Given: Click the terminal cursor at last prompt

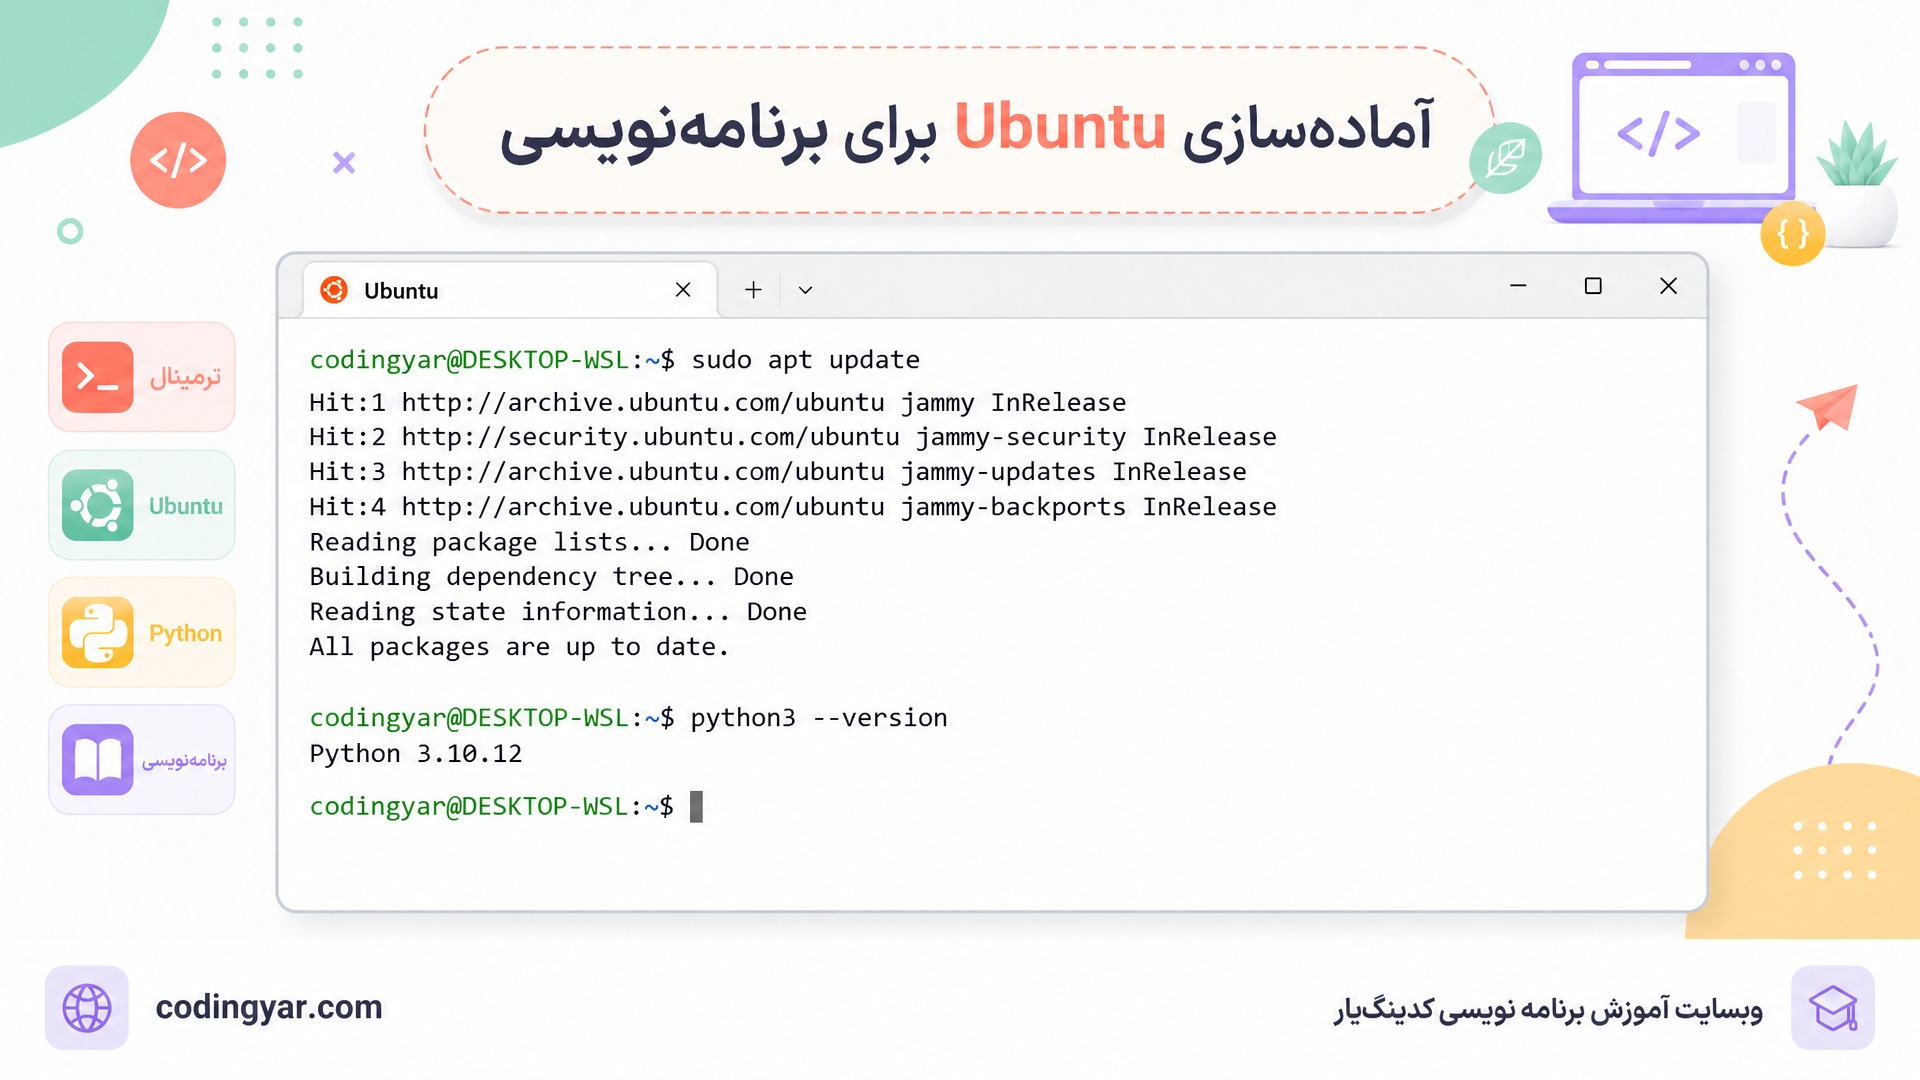Looking at the screenshot, I should coord(697,806).
